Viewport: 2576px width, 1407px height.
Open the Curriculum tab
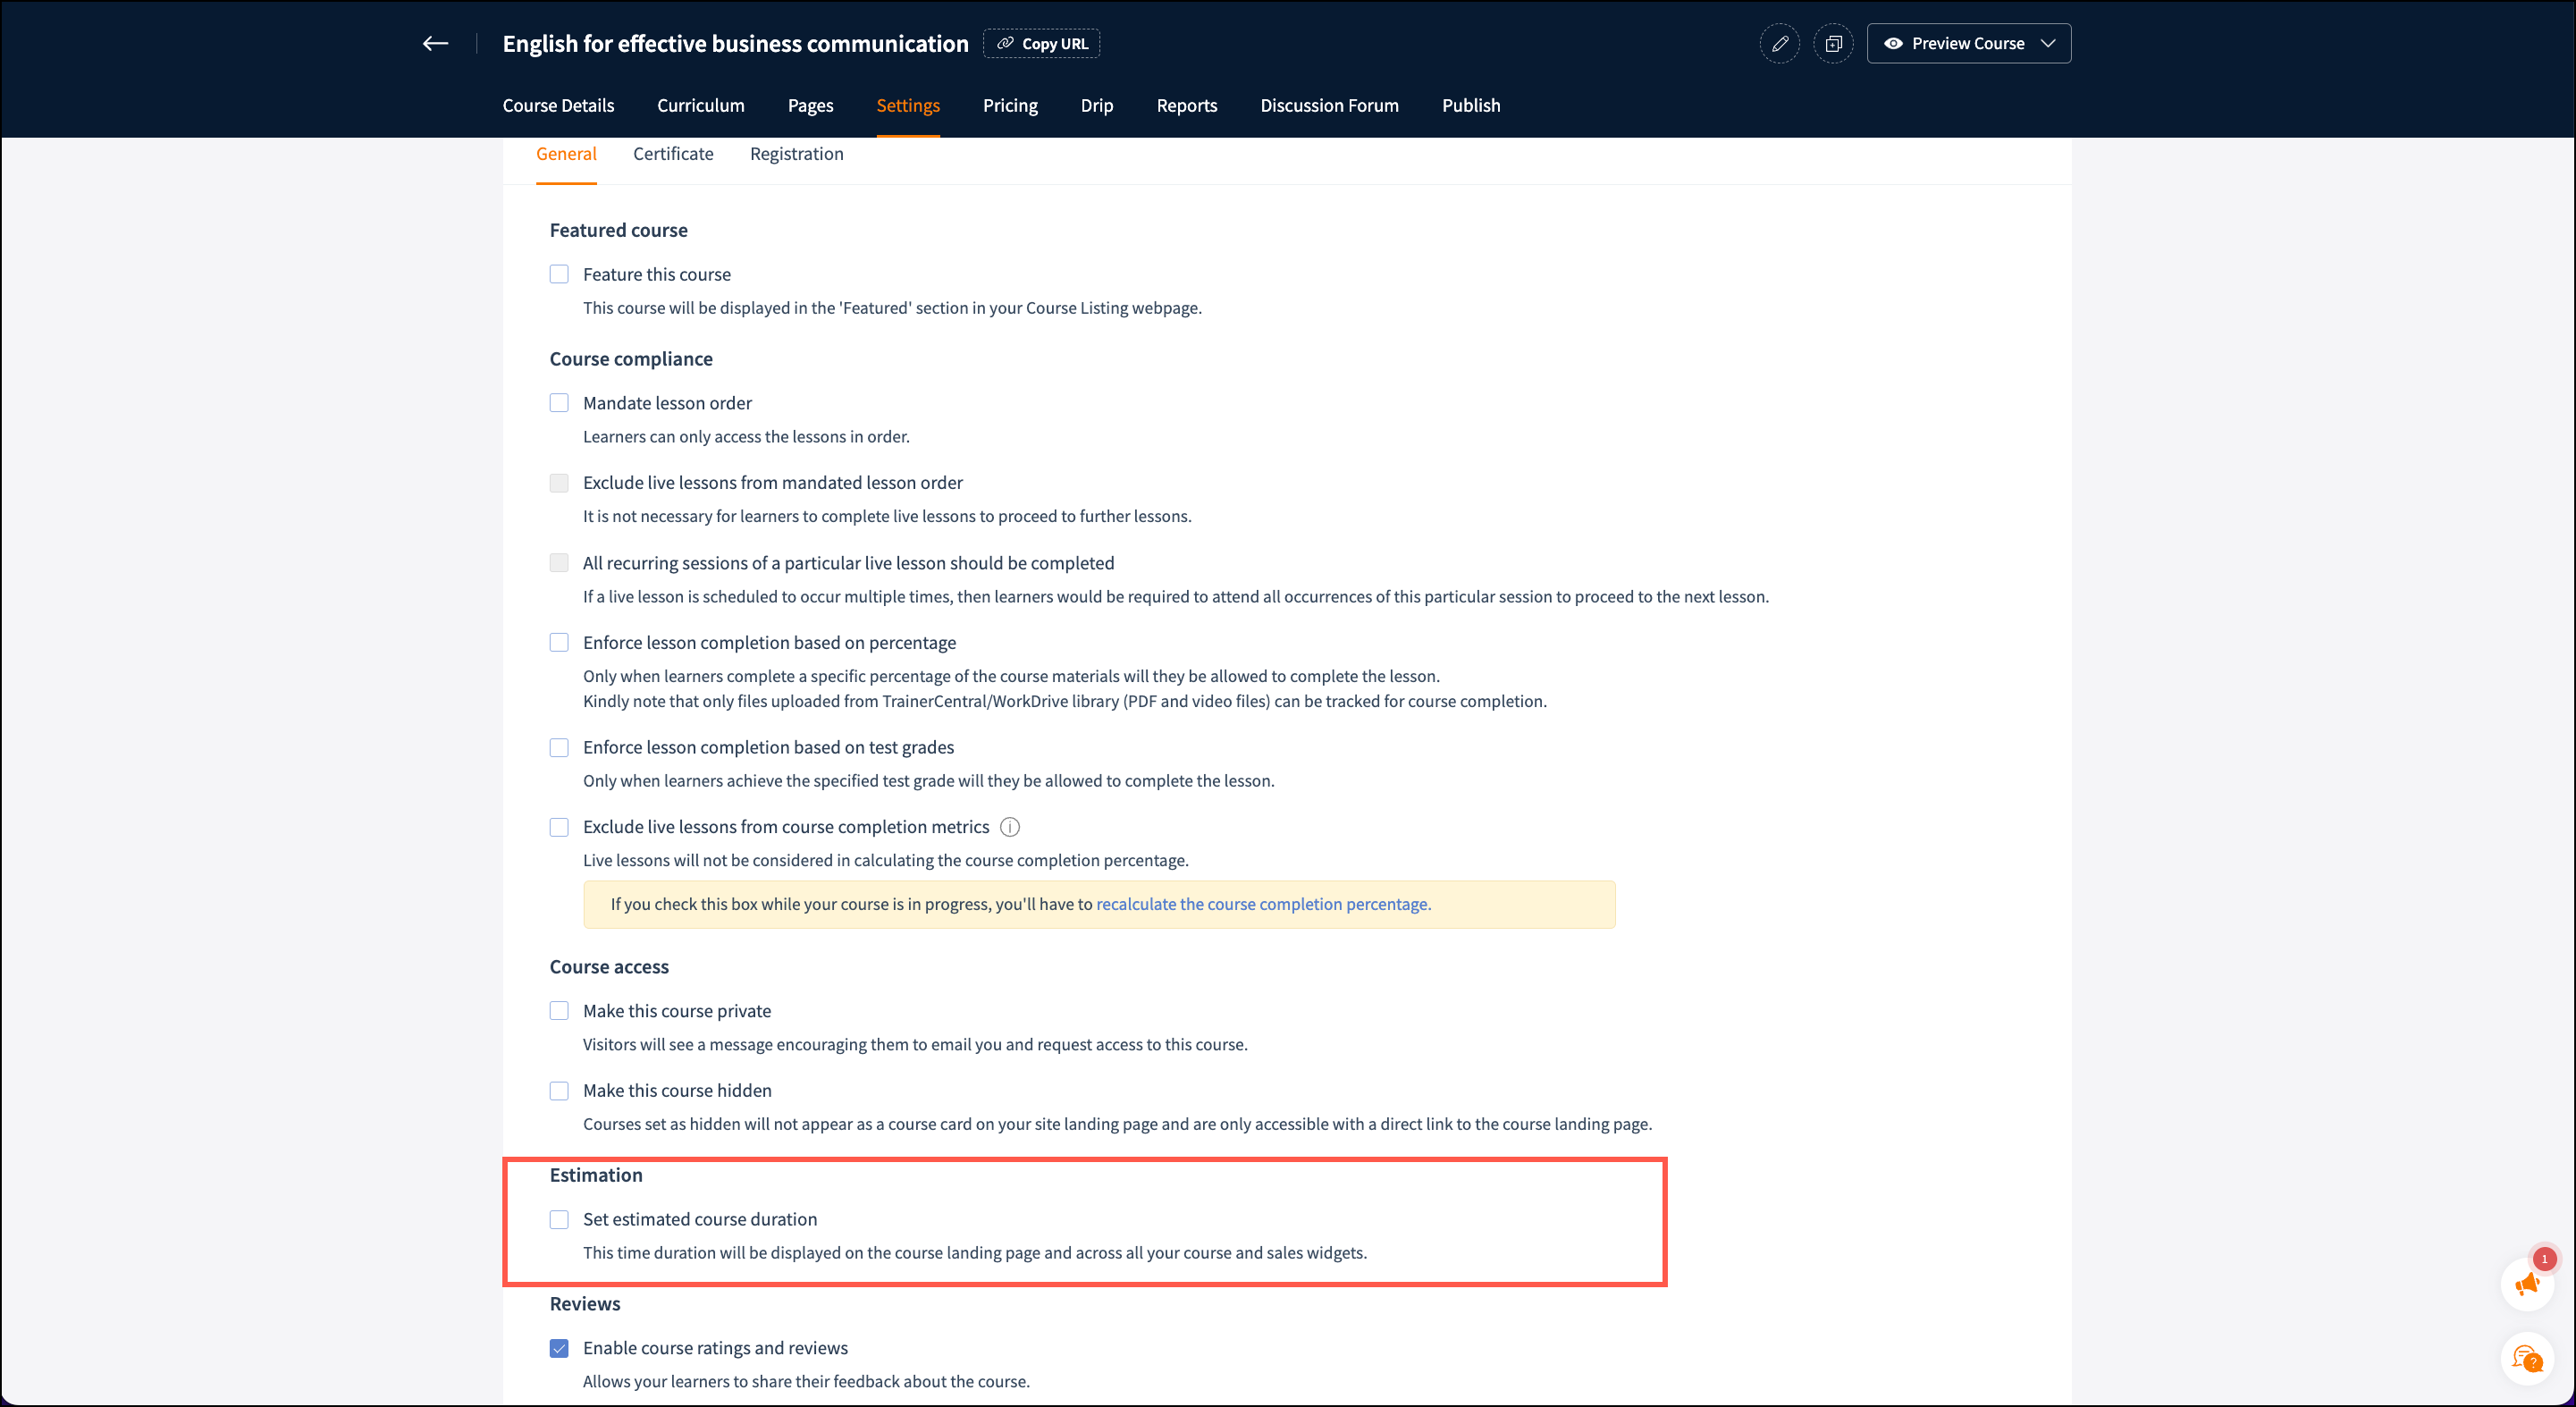point(700,105)
